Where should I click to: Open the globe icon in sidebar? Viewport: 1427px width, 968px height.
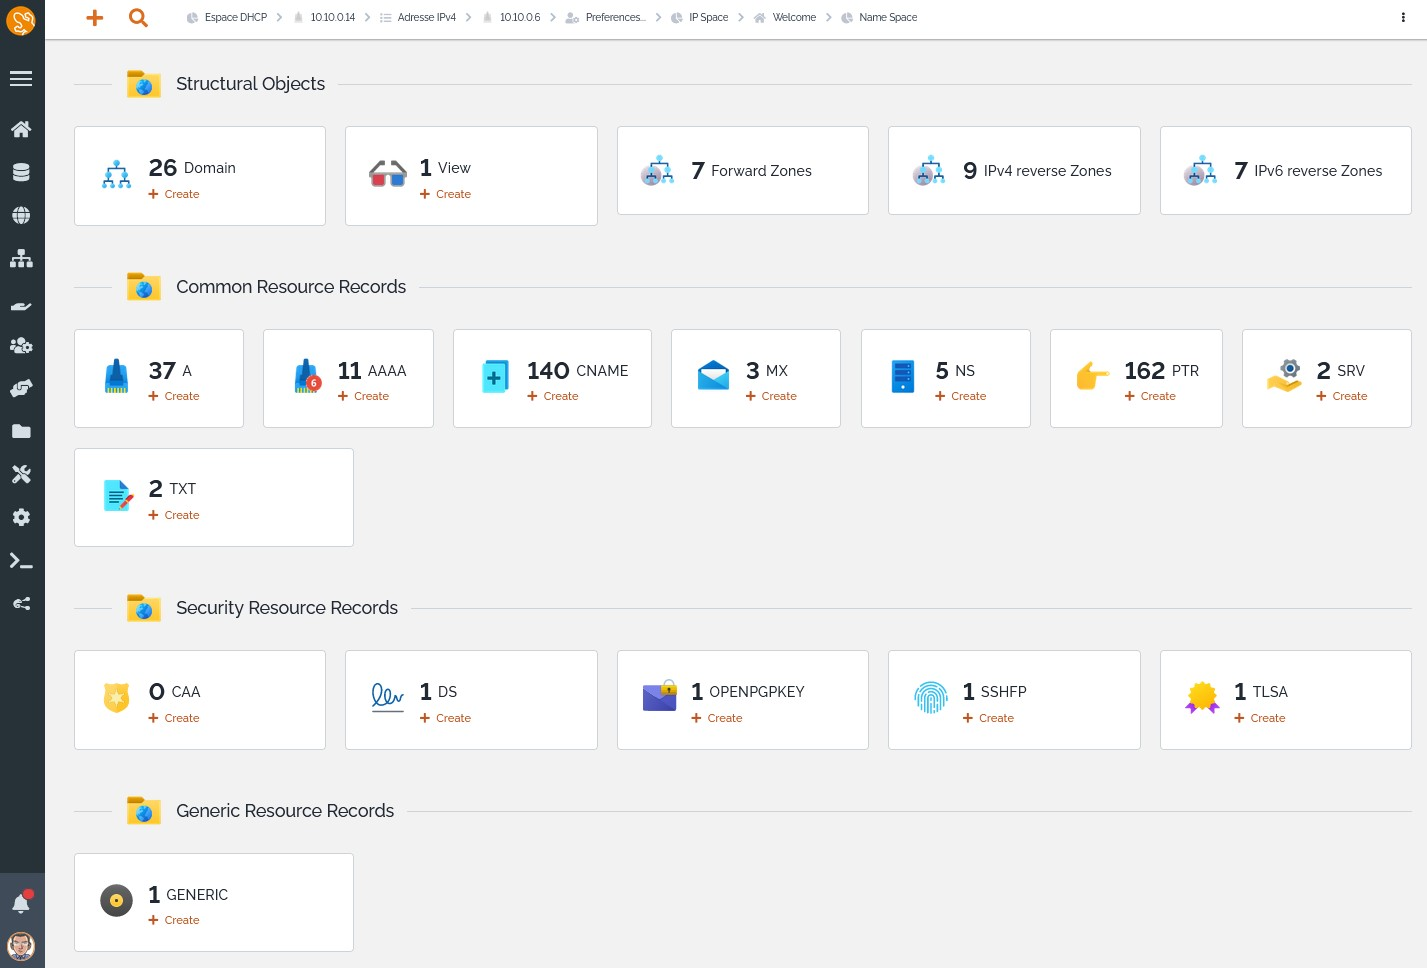[21, 215]
